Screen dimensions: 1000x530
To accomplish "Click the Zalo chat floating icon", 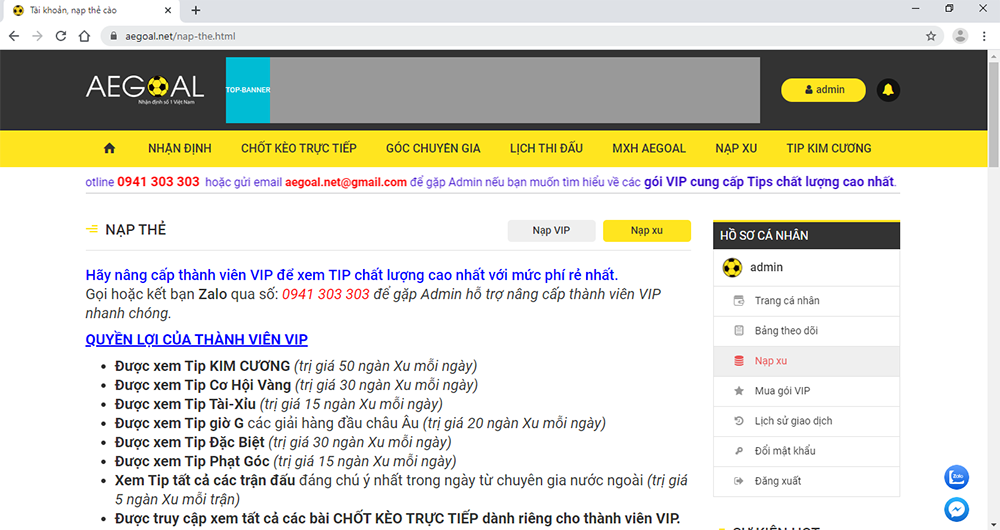I will pos(956,477).
